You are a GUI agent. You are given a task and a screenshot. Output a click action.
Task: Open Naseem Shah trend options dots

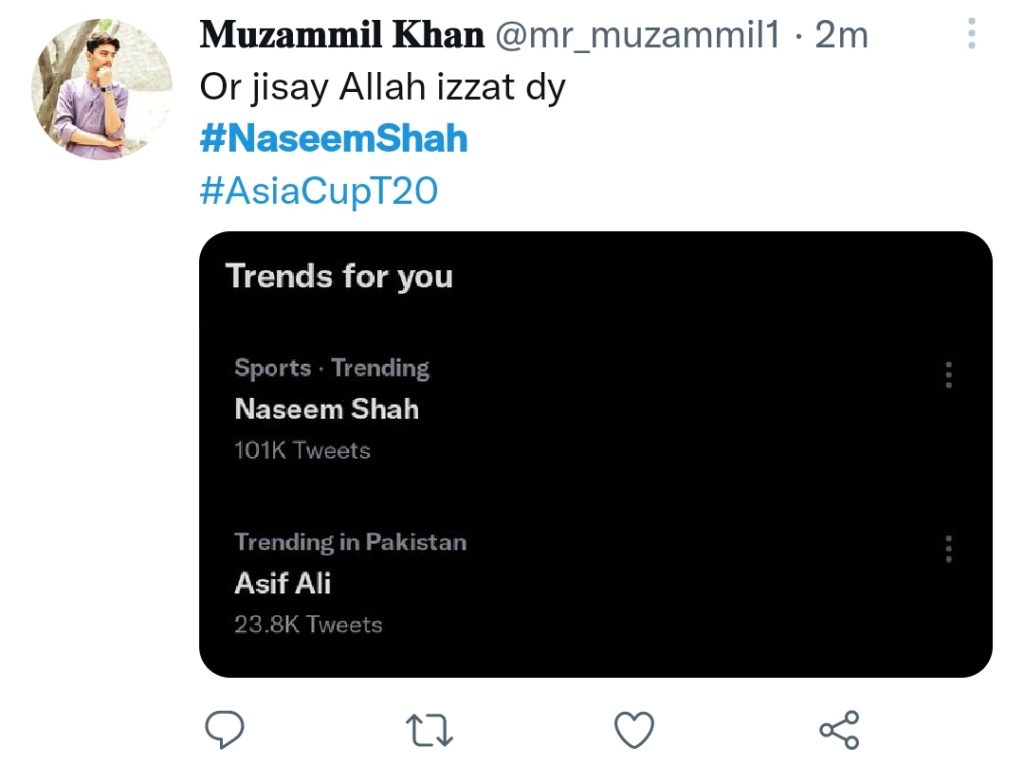point(948,375)
